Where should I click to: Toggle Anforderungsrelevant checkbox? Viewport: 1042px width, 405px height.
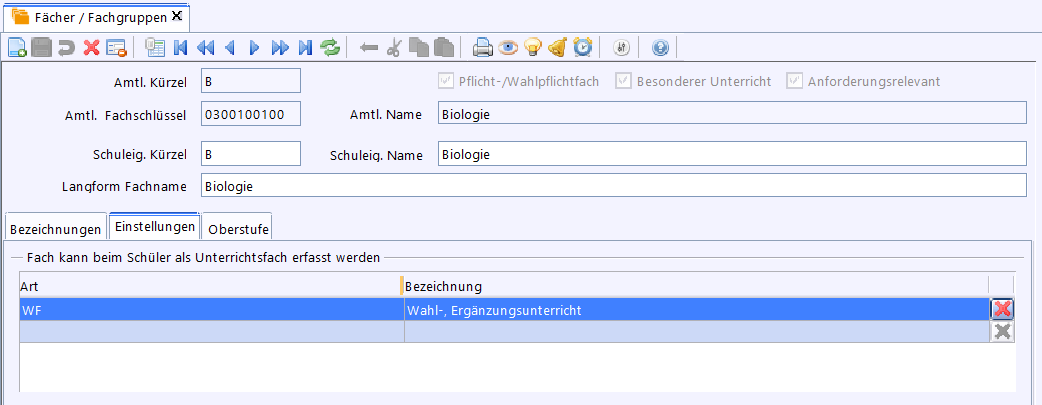[x=794, y=81]
